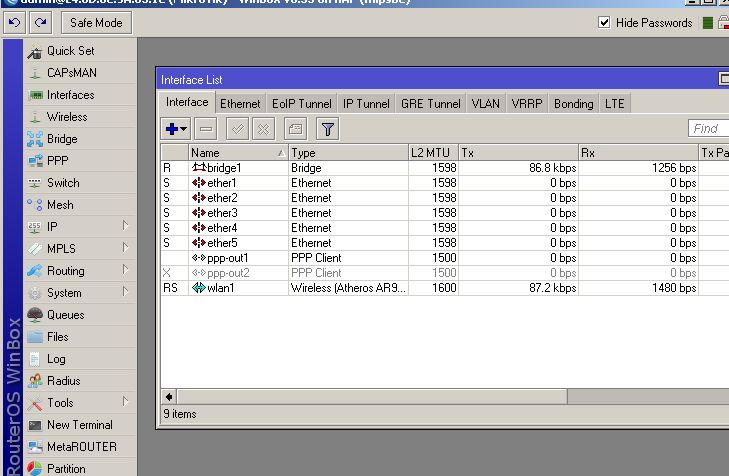This screenshot has width=729, height=476.
Task: Switch to the GRE Tunnel tab
Action: tap(431, 104)
